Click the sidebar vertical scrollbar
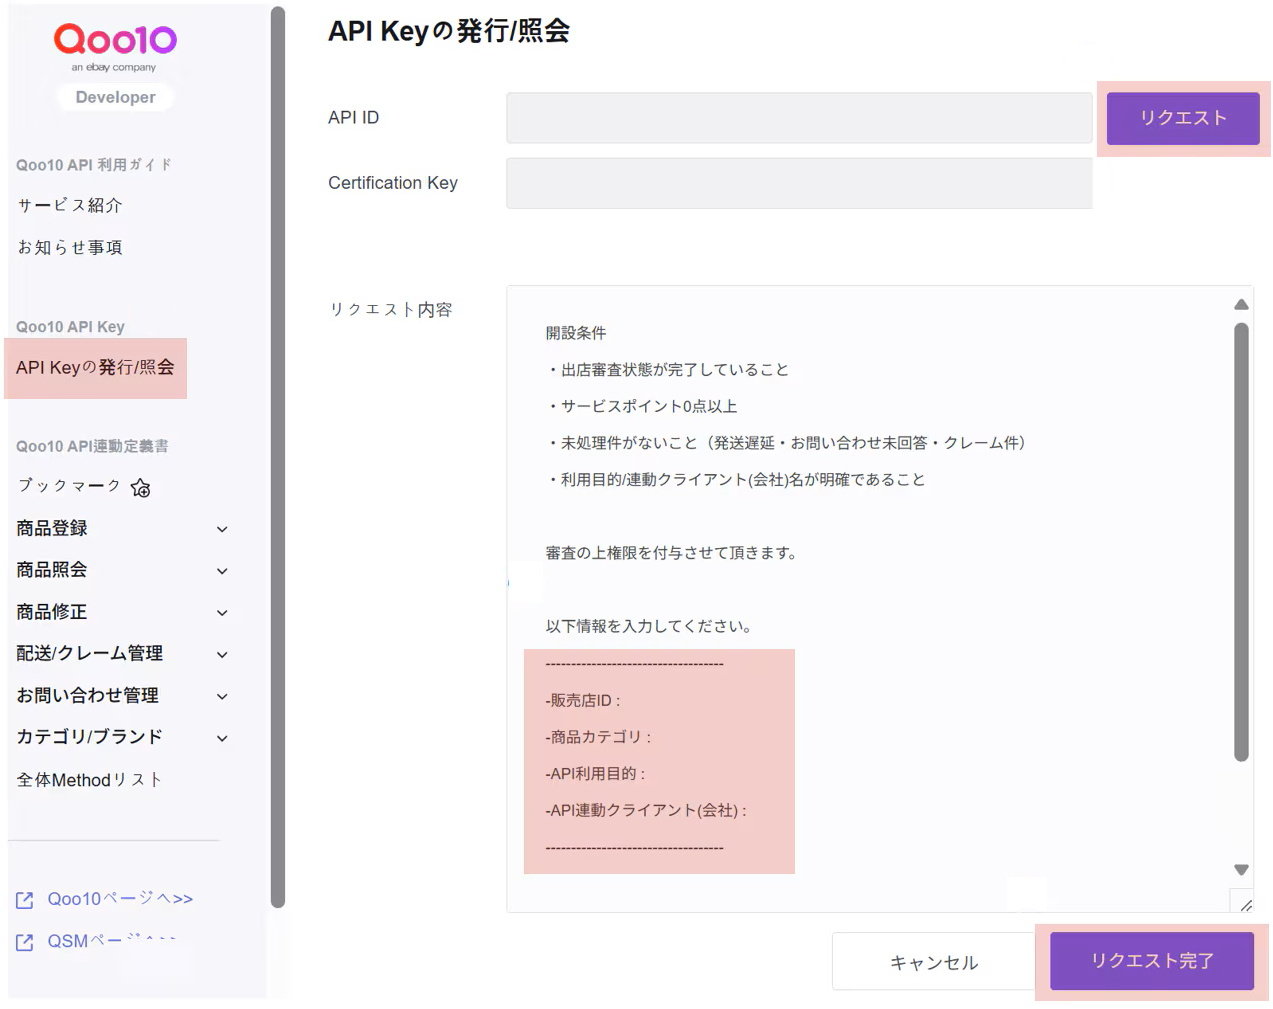 (278, 457)
